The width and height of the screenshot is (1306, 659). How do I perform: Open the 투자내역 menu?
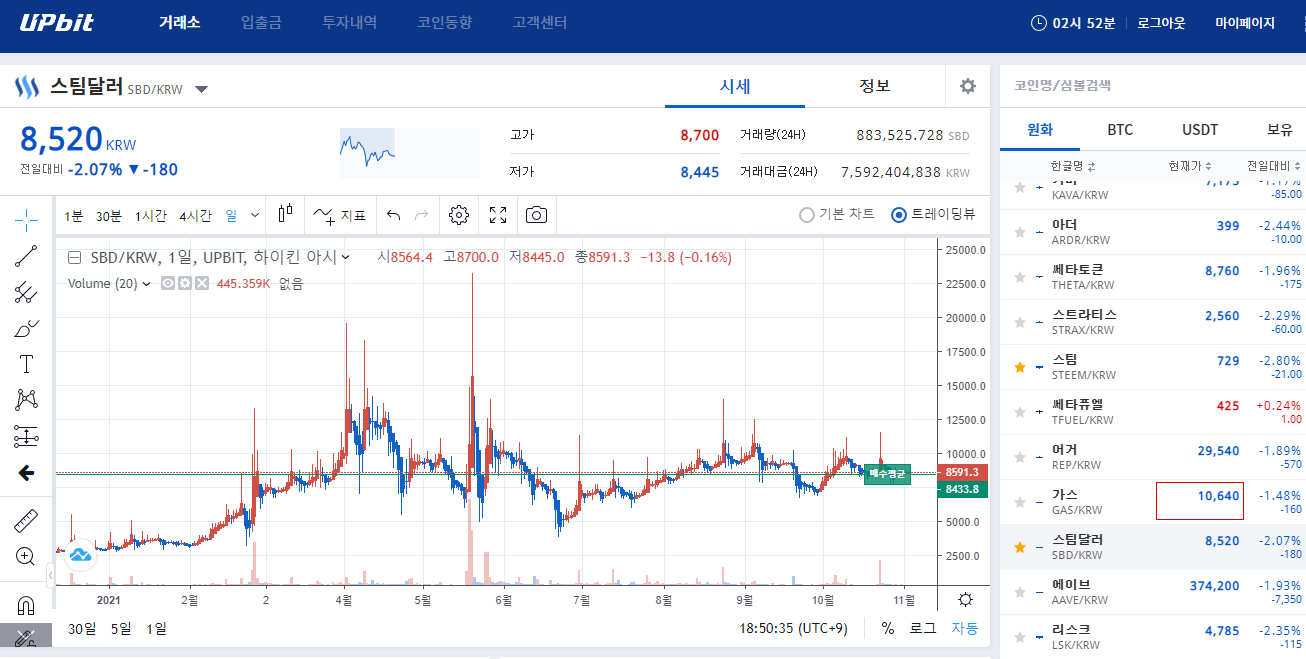350,22
